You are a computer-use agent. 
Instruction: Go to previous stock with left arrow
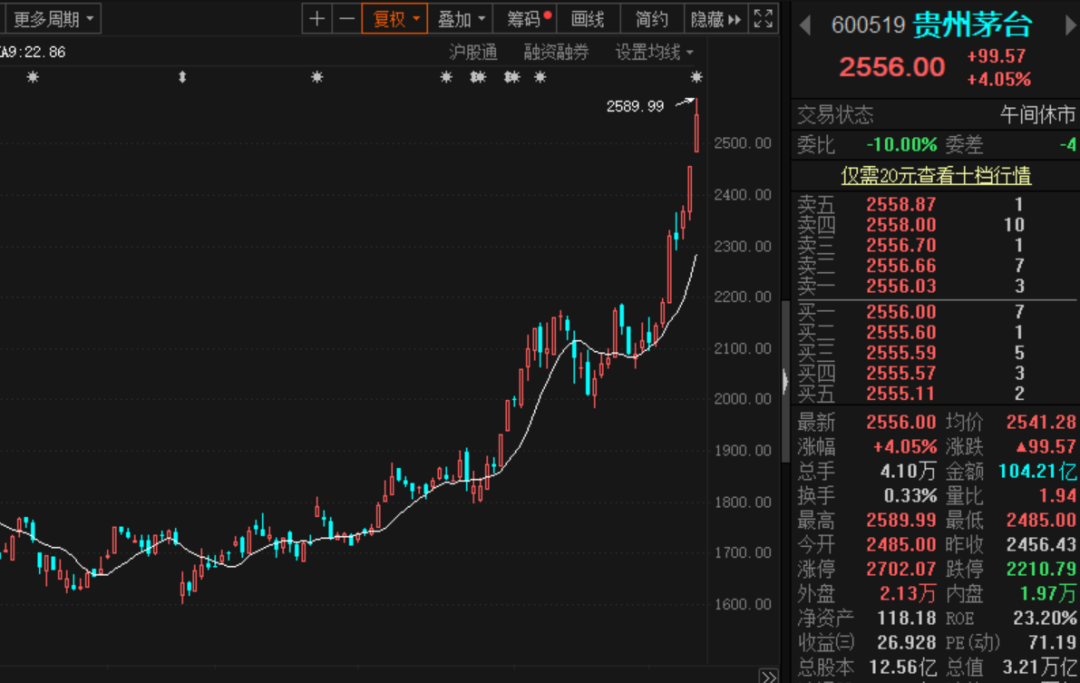[805, 25]
